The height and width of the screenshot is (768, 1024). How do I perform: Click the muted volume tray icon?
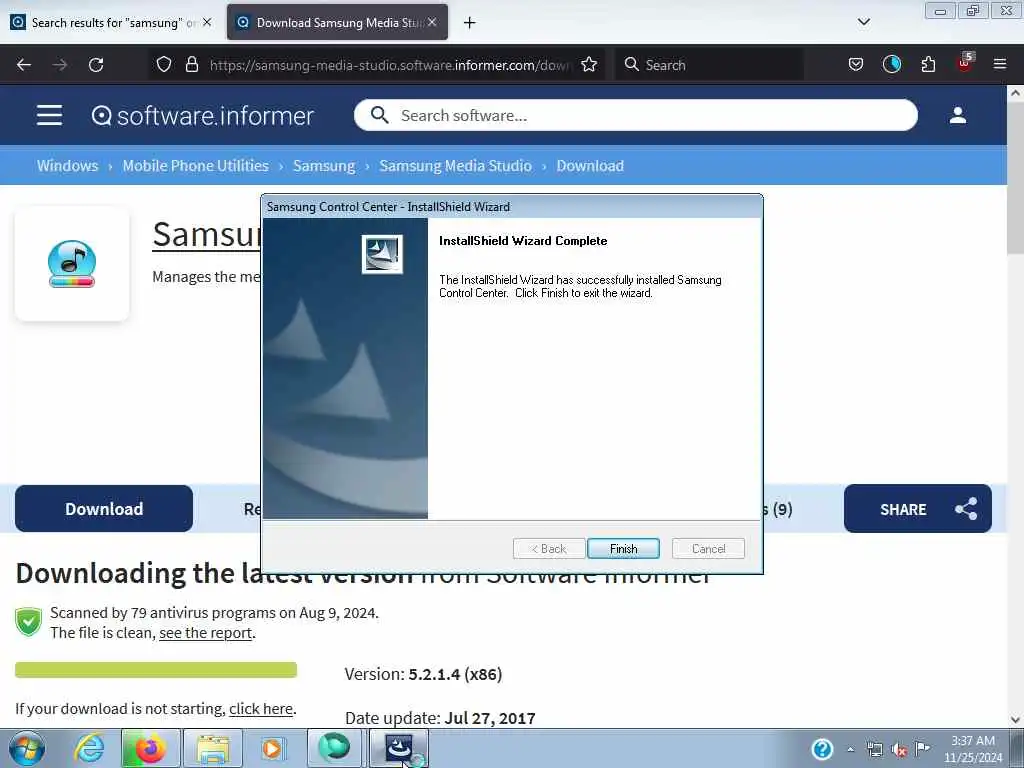(899, 750)
